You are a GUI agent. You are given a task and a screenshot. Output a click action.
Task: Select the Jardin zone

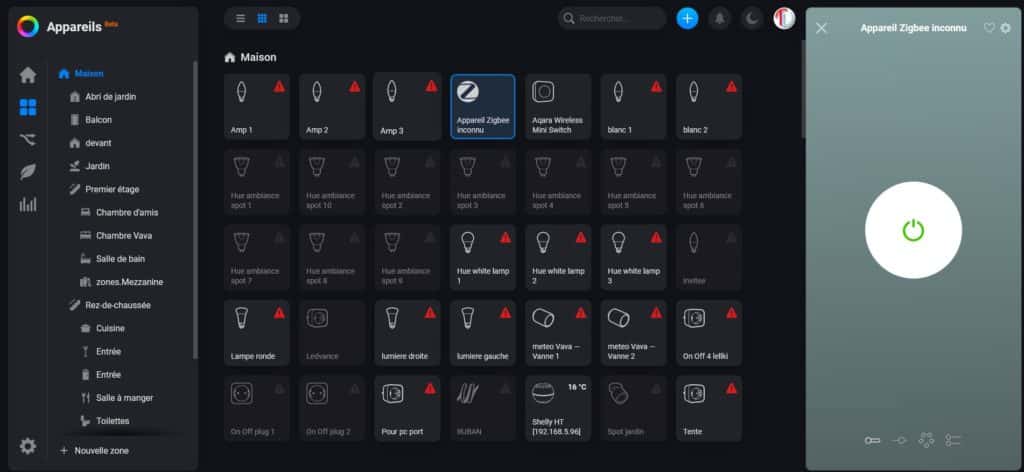point(98,166)
